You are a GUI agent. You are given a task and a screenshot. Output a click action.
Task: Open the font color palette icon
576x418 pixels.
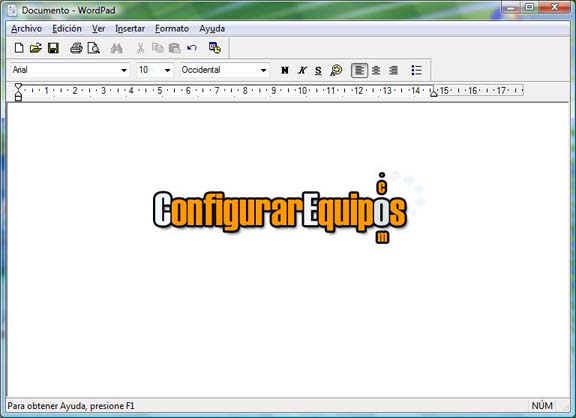(x=336, y=70)
